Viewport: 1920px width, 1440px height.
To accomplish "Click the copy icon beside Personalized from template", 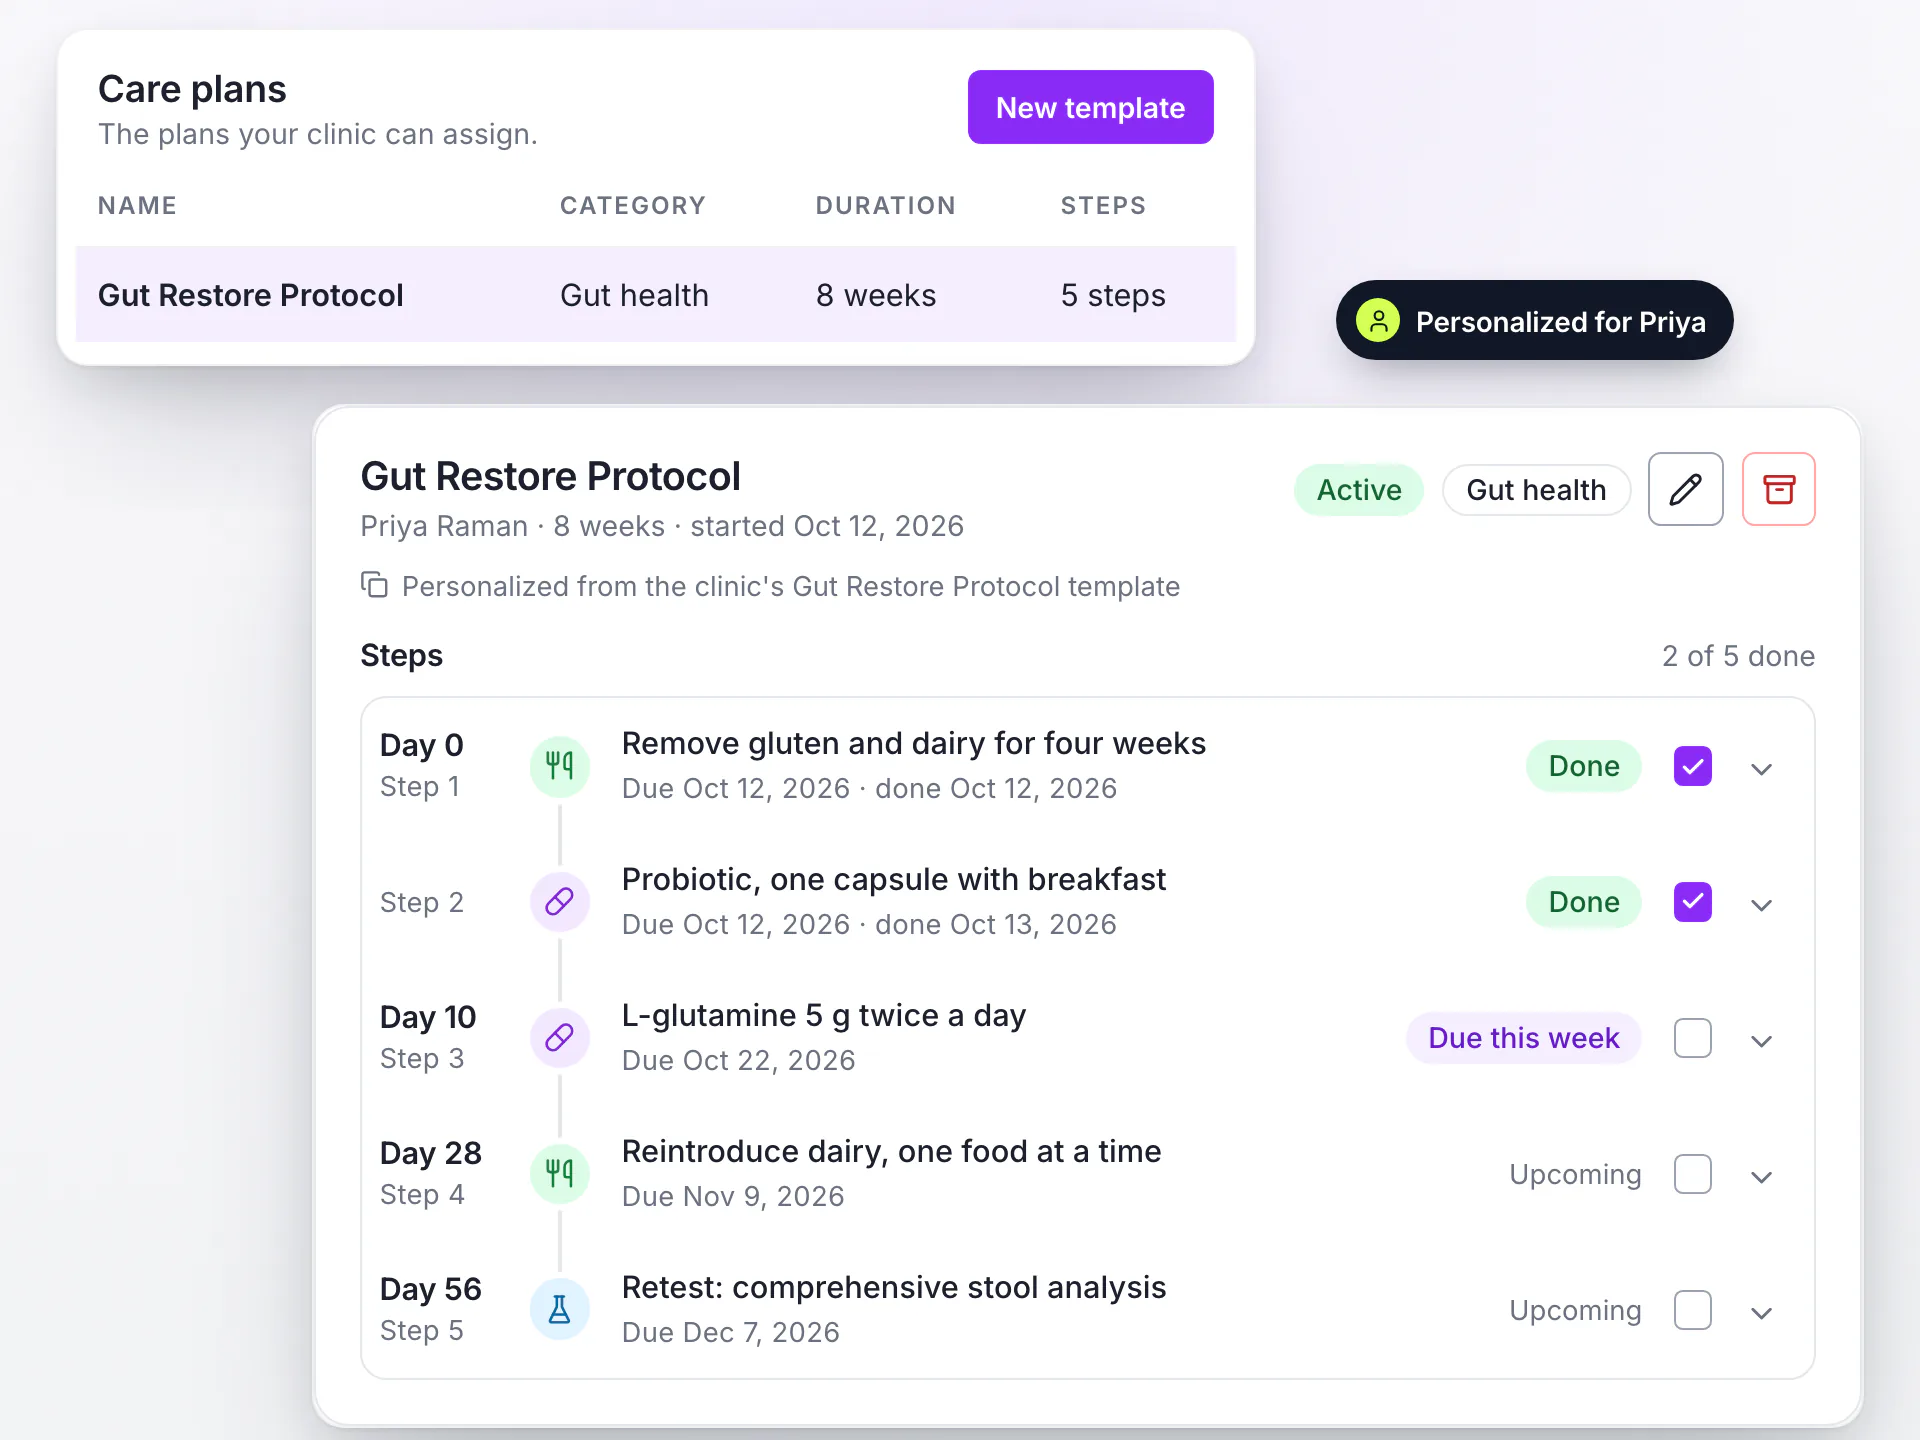I will coord(374,585).
